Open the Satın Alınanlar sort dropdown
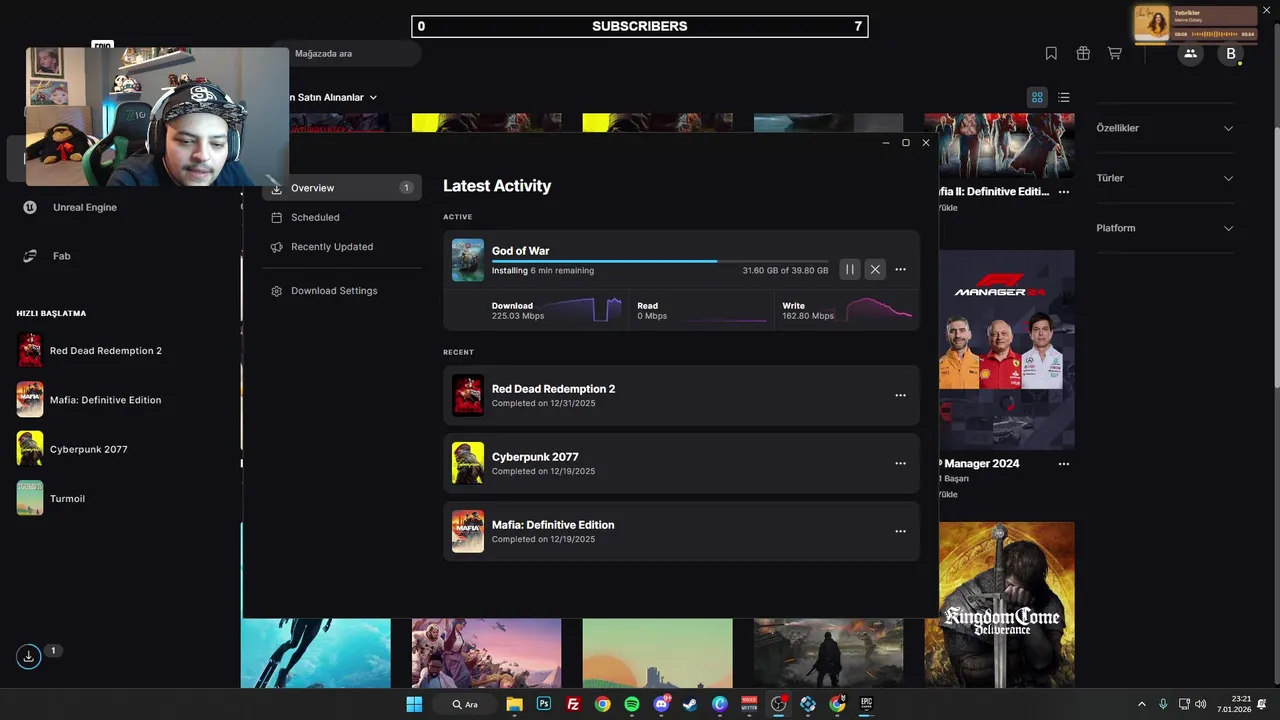 pos(333,97)
